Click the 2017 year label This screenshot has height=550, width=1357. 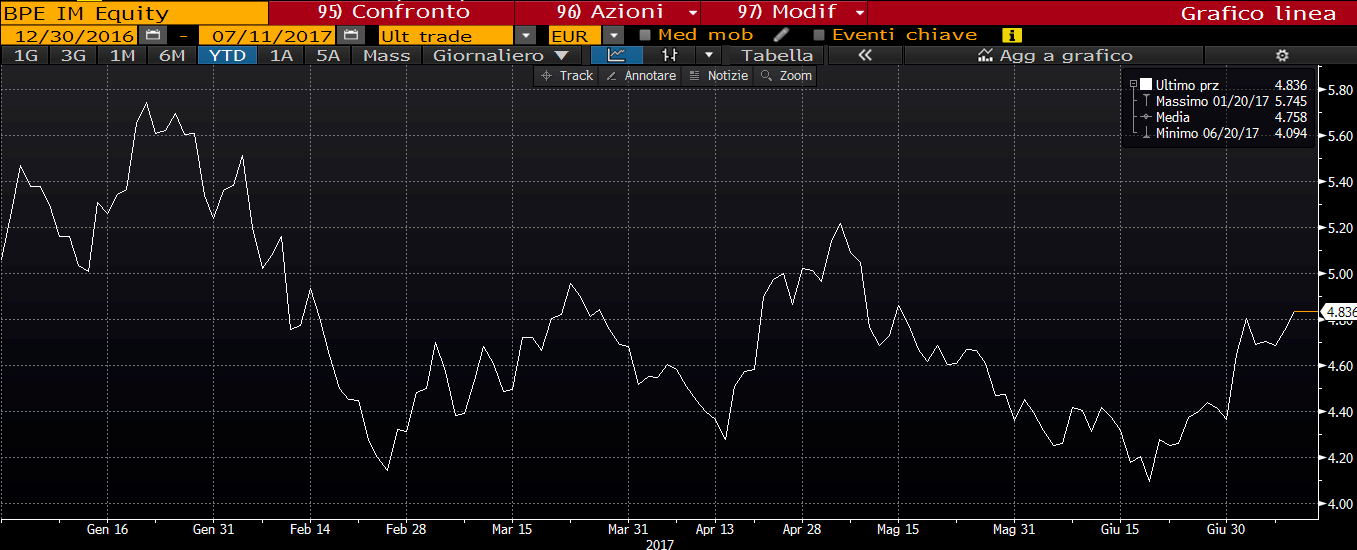(x=659, y=544)
